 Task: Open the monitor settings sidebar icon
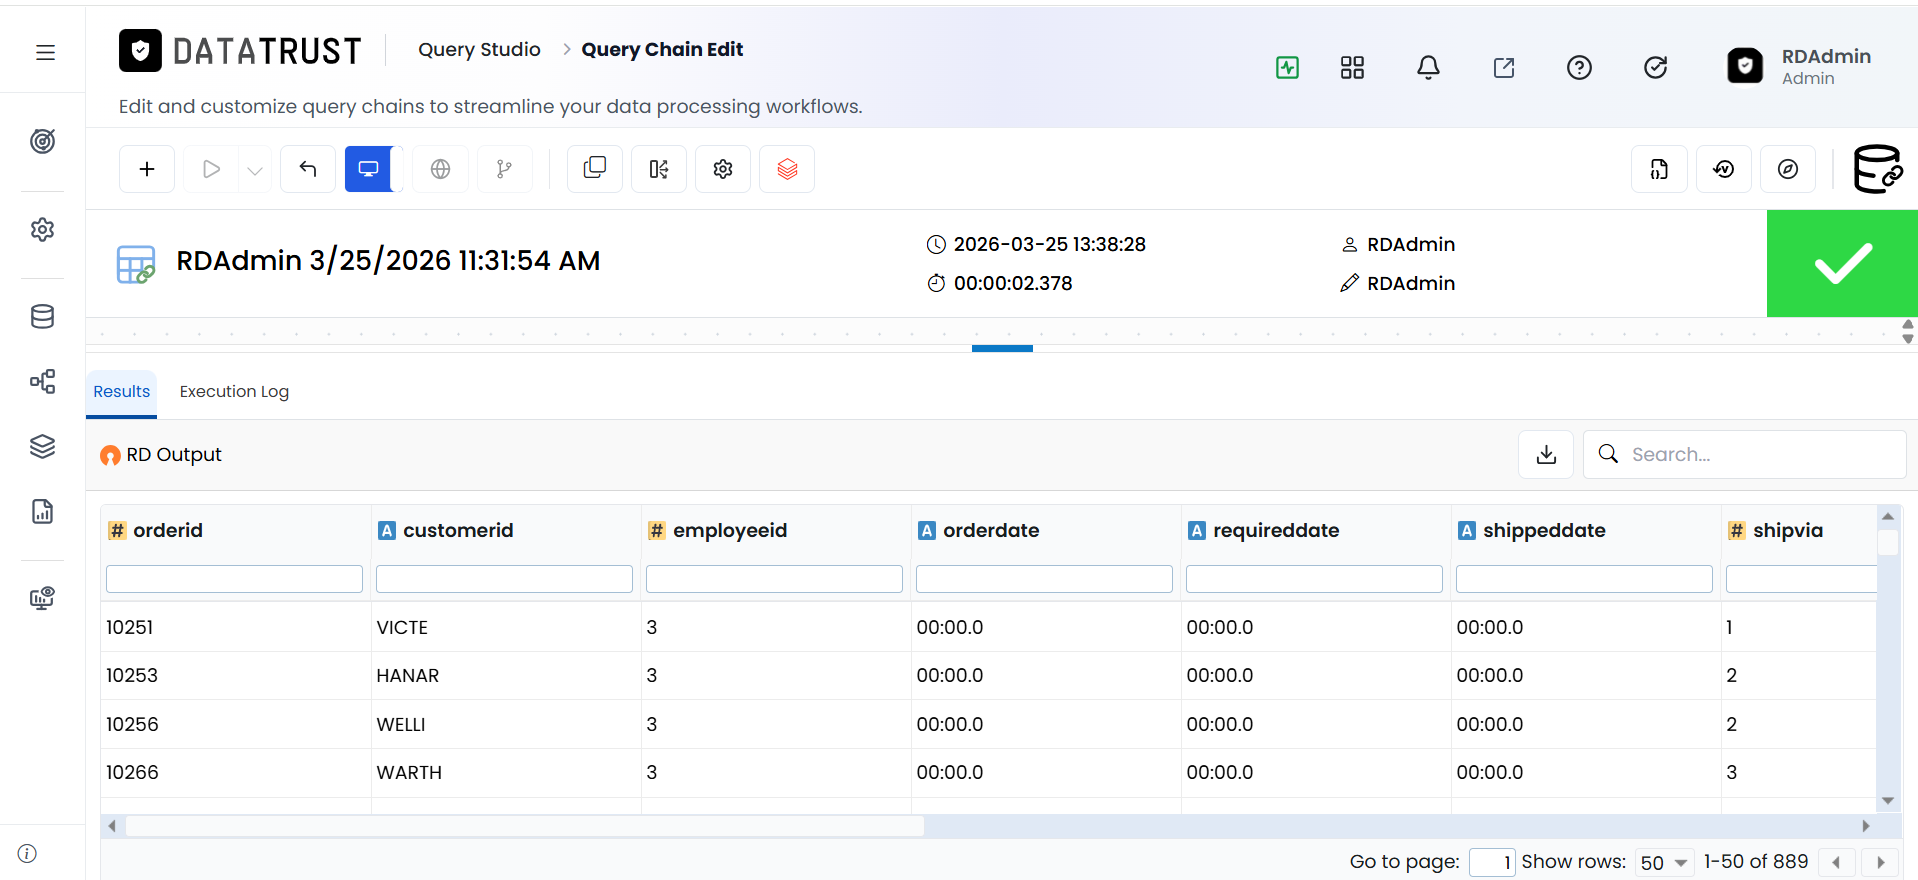tap(42, 598)
